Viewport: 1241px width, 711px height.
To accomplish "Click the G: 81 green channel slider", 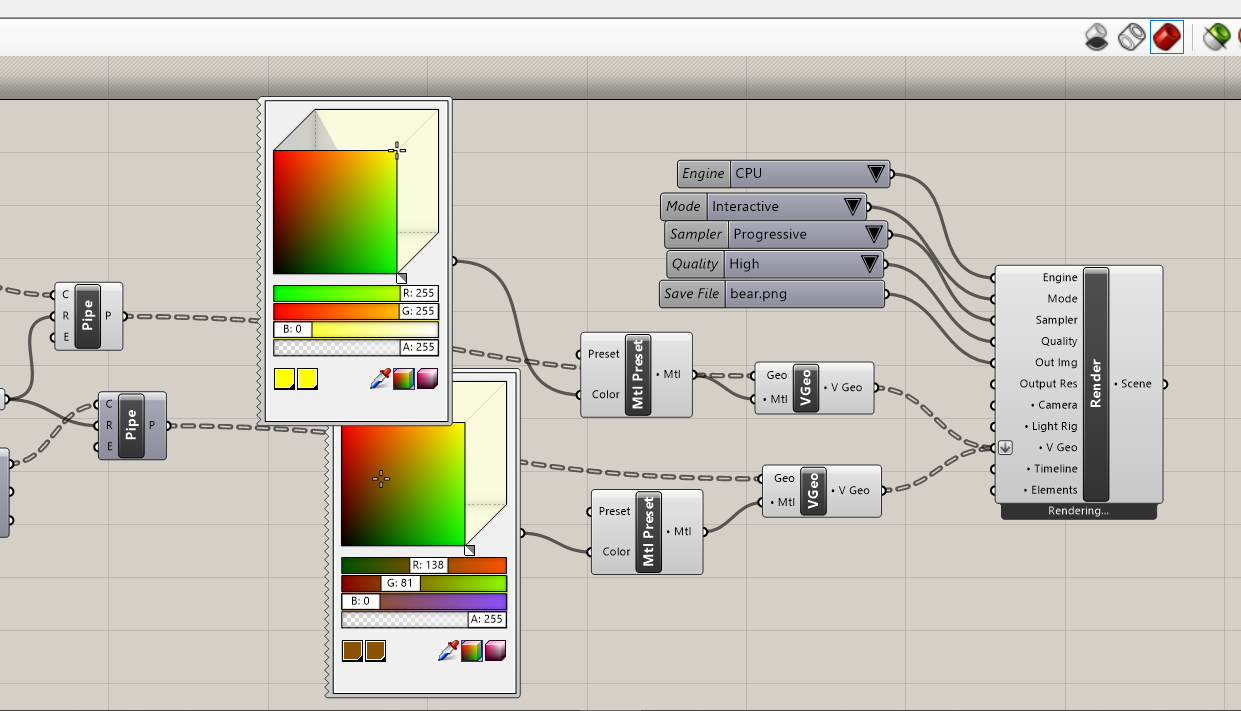I will click(x=423, y=583).
